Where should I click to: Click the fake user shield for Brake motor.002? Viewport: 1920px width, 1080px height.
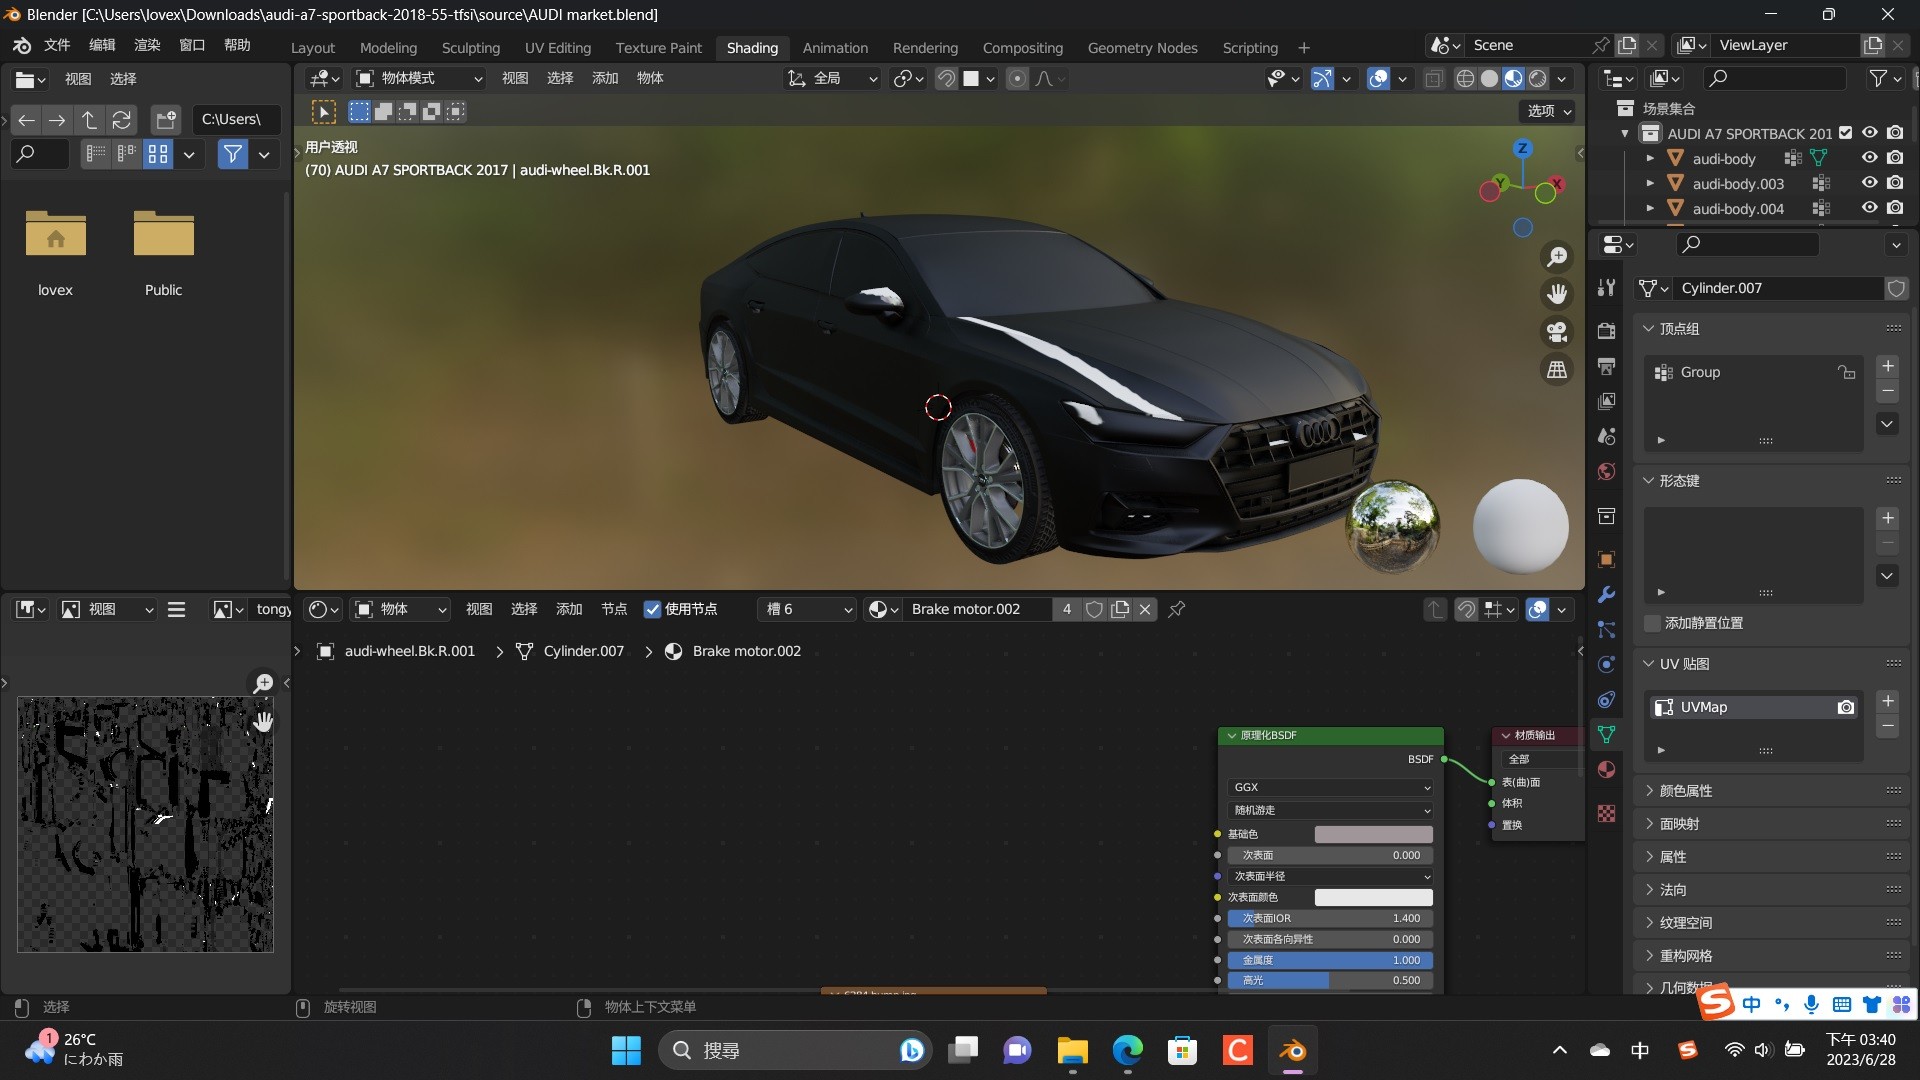point(1095,609)
